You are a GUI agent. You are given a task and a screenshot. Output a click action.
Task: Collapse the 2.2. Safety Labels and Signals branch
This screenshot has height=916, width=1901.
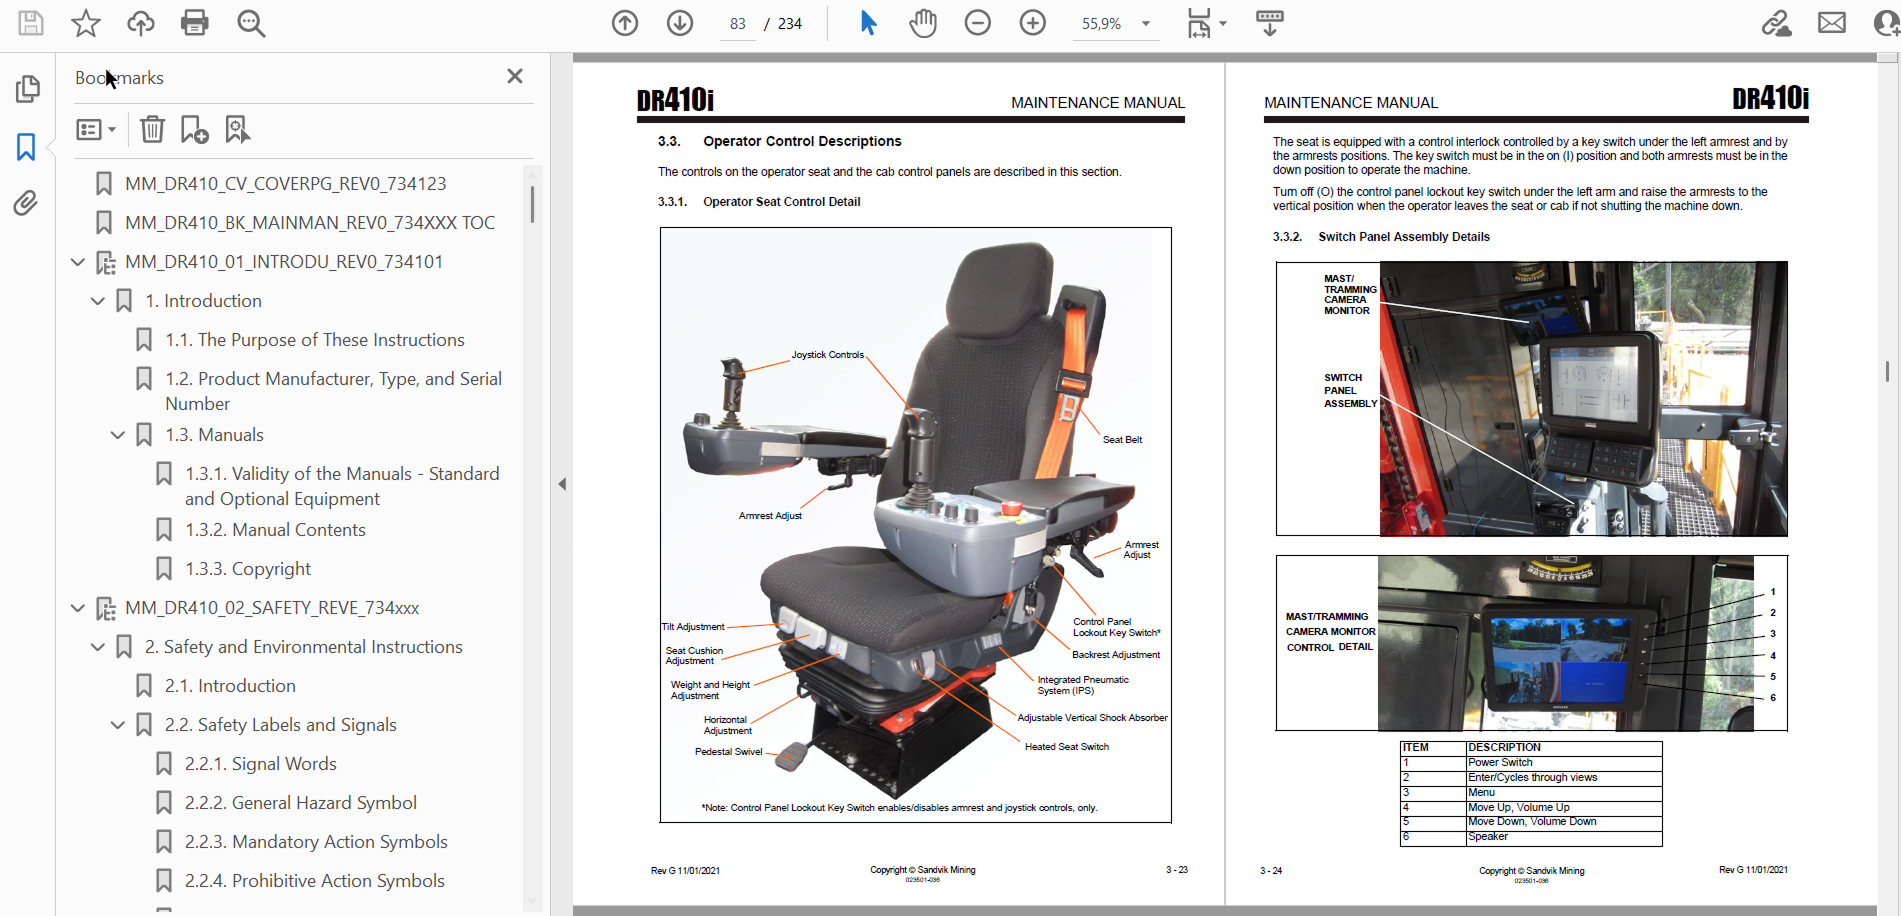118,725
